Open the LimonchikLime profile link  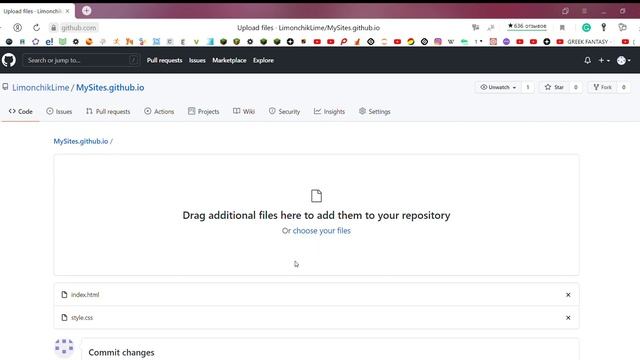pos(40,87)
